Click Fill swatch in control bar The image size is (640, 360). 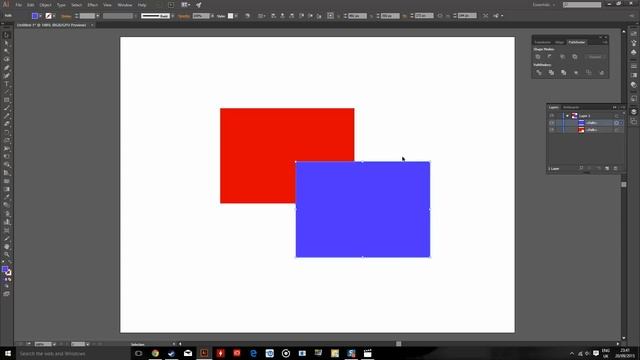click(35, 16)
